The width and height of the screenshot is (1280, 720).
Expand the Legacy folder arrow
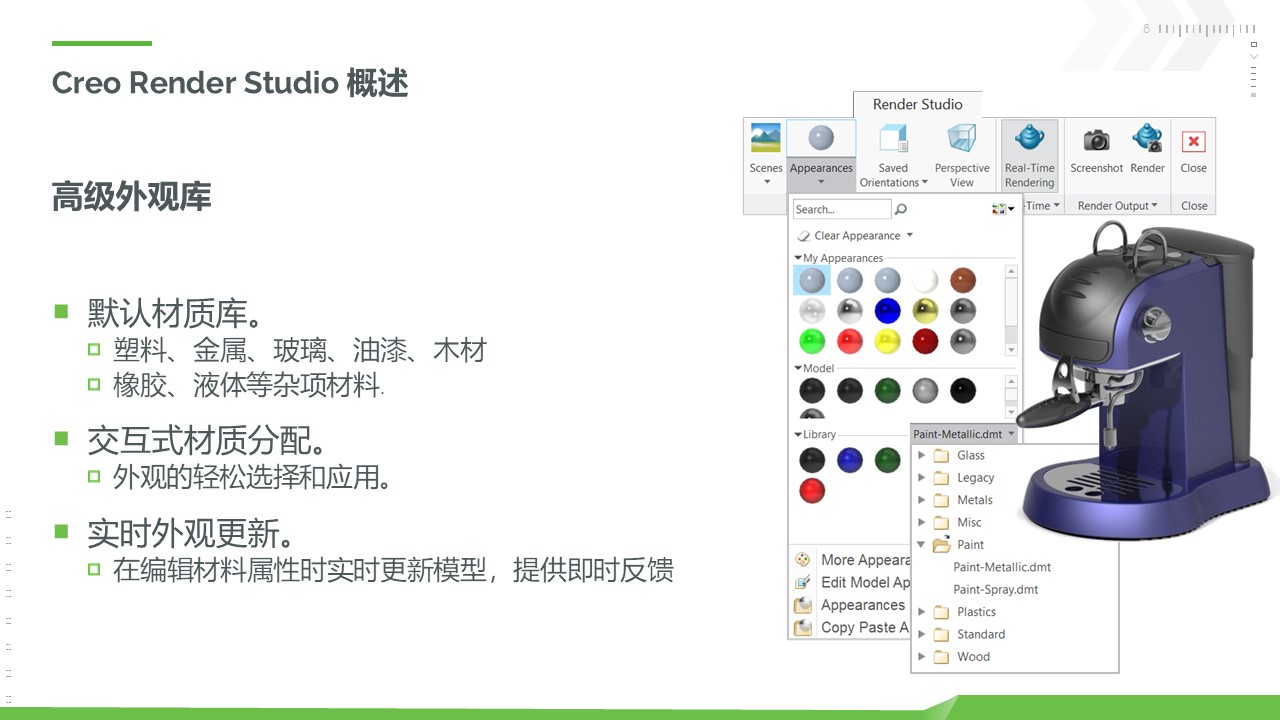tap(922, 478)
